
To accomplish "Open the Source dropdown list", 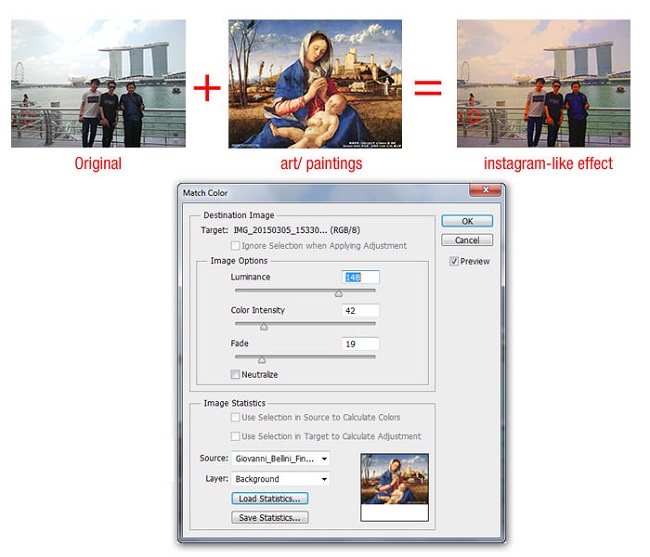I will [280, 459].
